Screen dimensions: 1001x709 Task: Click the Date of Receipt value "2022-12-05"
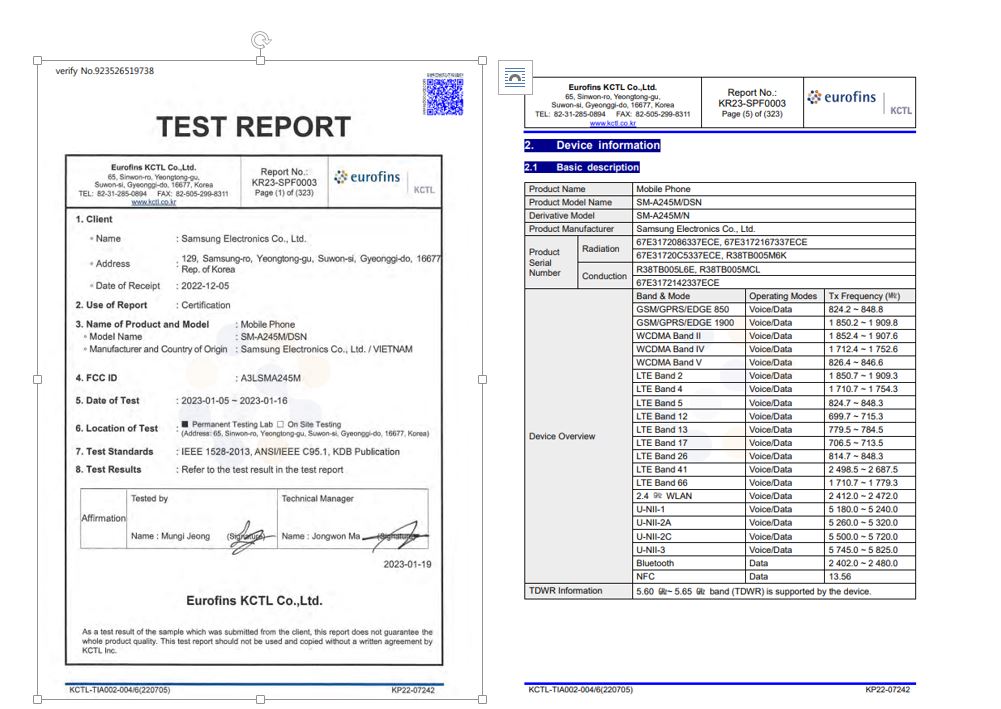(205, 286)
